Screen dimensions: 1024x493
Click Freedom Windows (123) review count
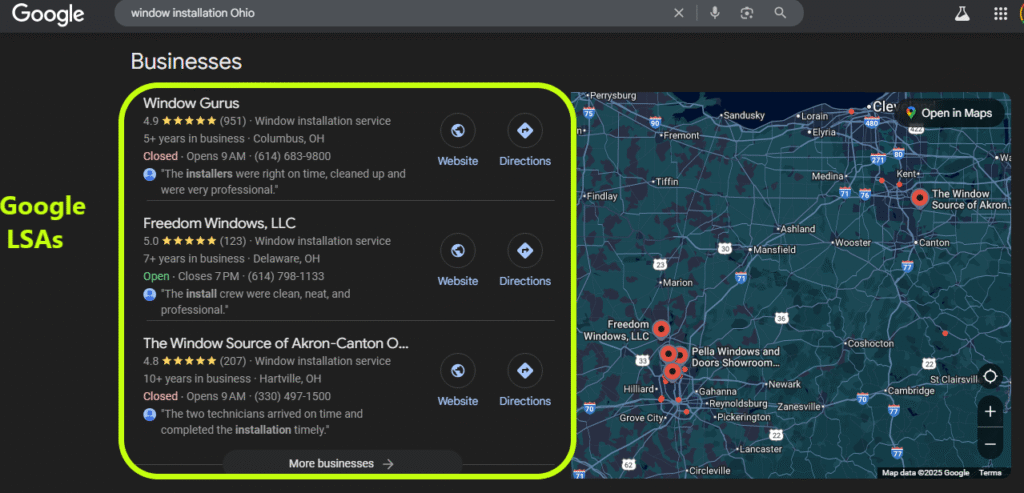[x=232, y=241]
